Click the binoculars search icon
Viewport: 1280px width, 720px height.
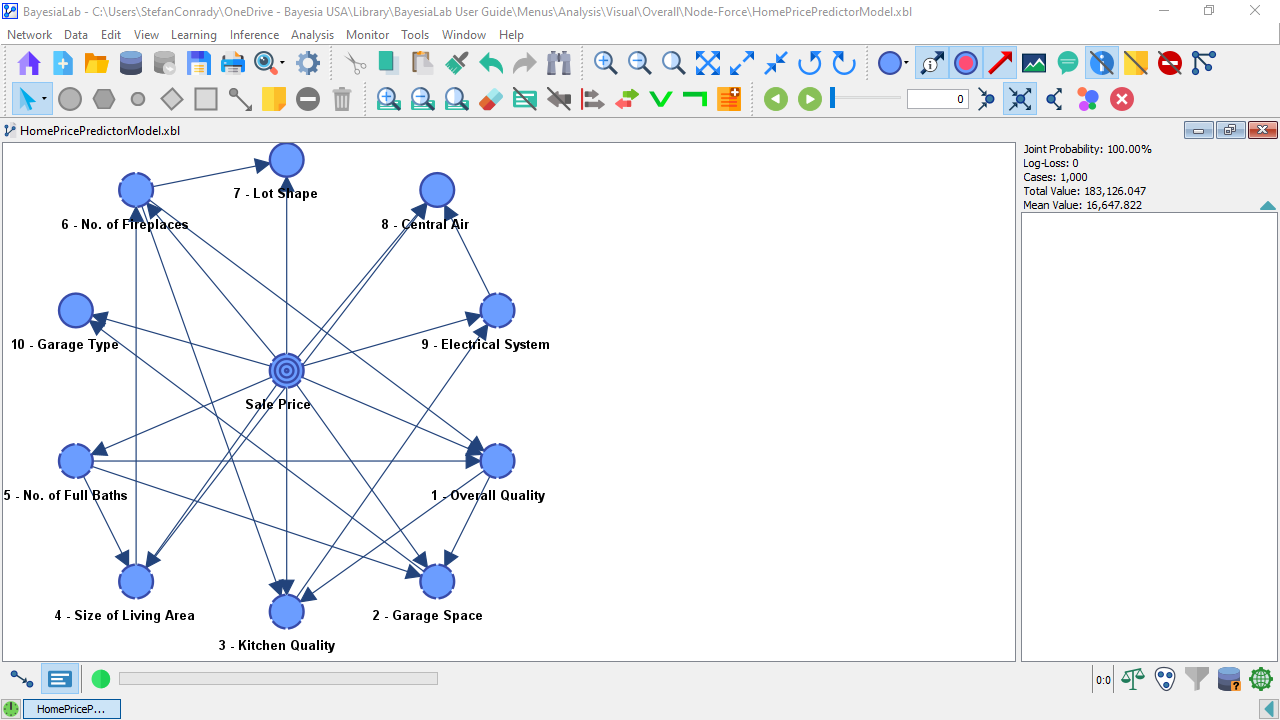pos(559,64)
